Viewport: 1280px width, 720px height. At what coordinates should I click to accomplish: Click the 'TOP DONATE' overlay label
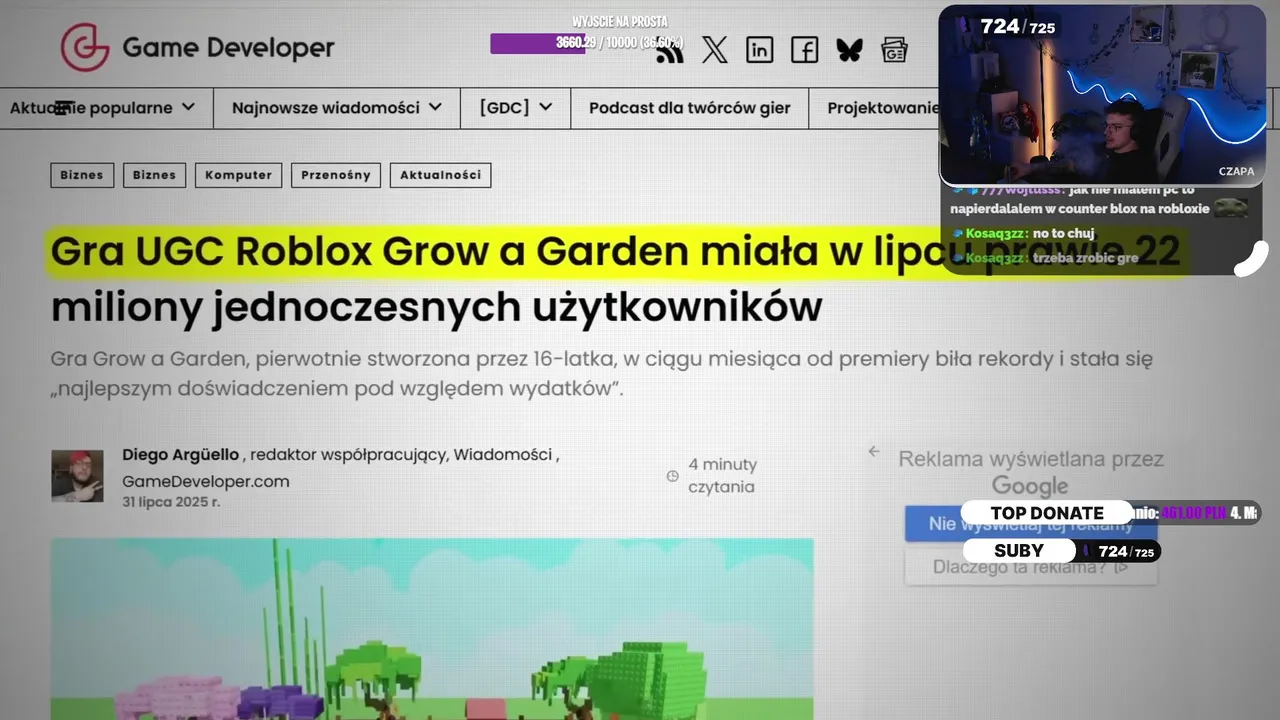(x=1047, y=513)
